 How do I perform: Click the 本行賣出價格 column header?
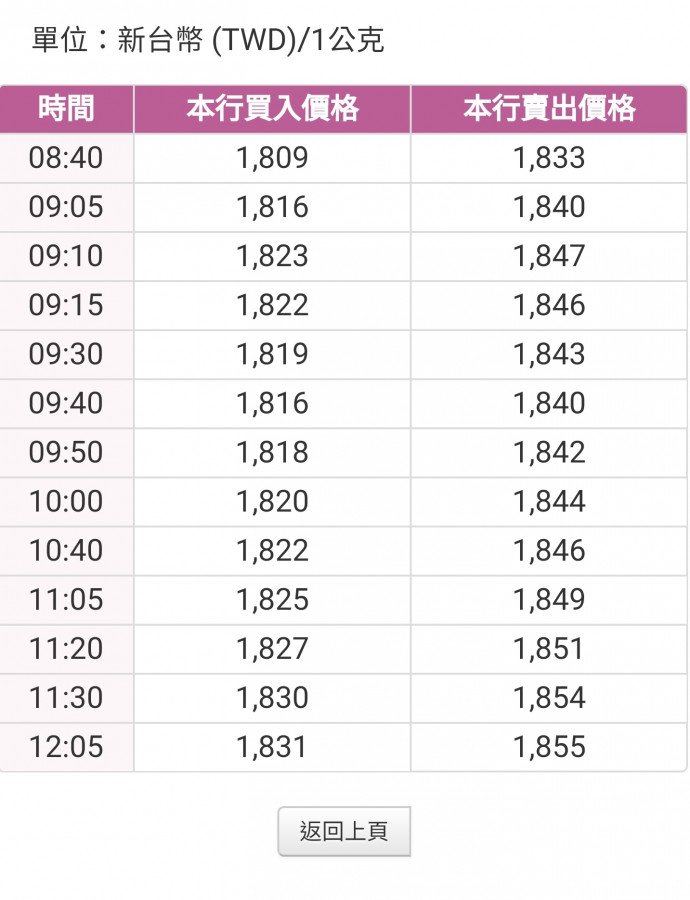(549, 109)
